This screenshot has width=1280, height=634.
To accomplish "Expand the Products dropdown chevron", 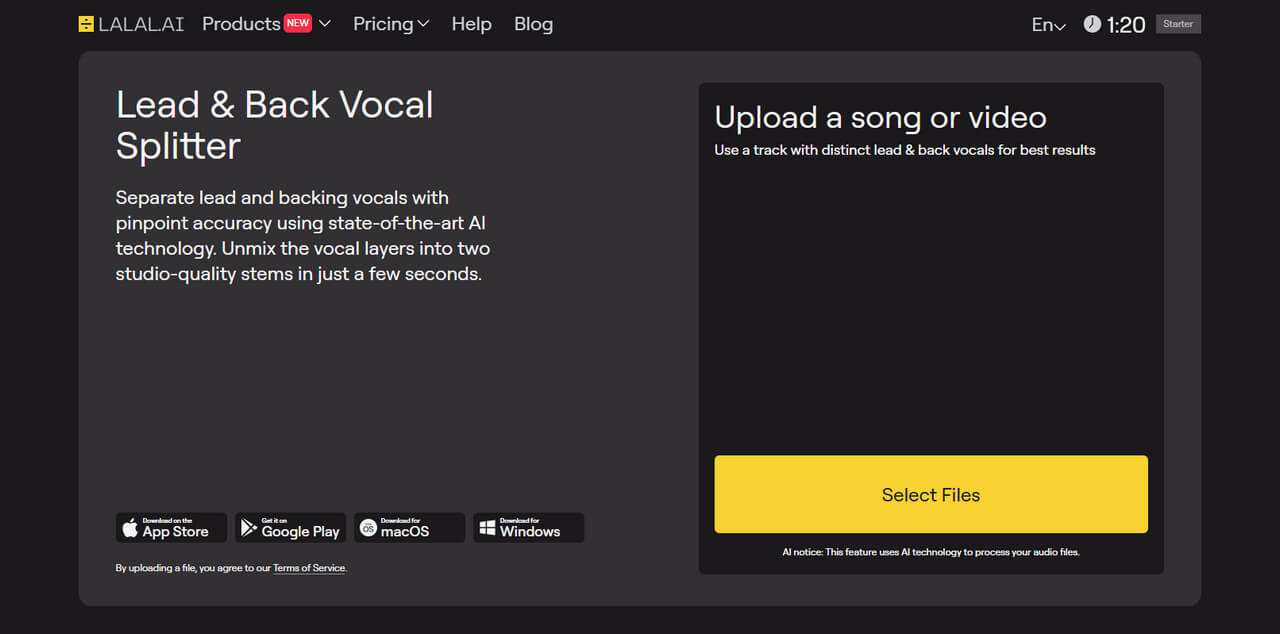I will 324,24.
